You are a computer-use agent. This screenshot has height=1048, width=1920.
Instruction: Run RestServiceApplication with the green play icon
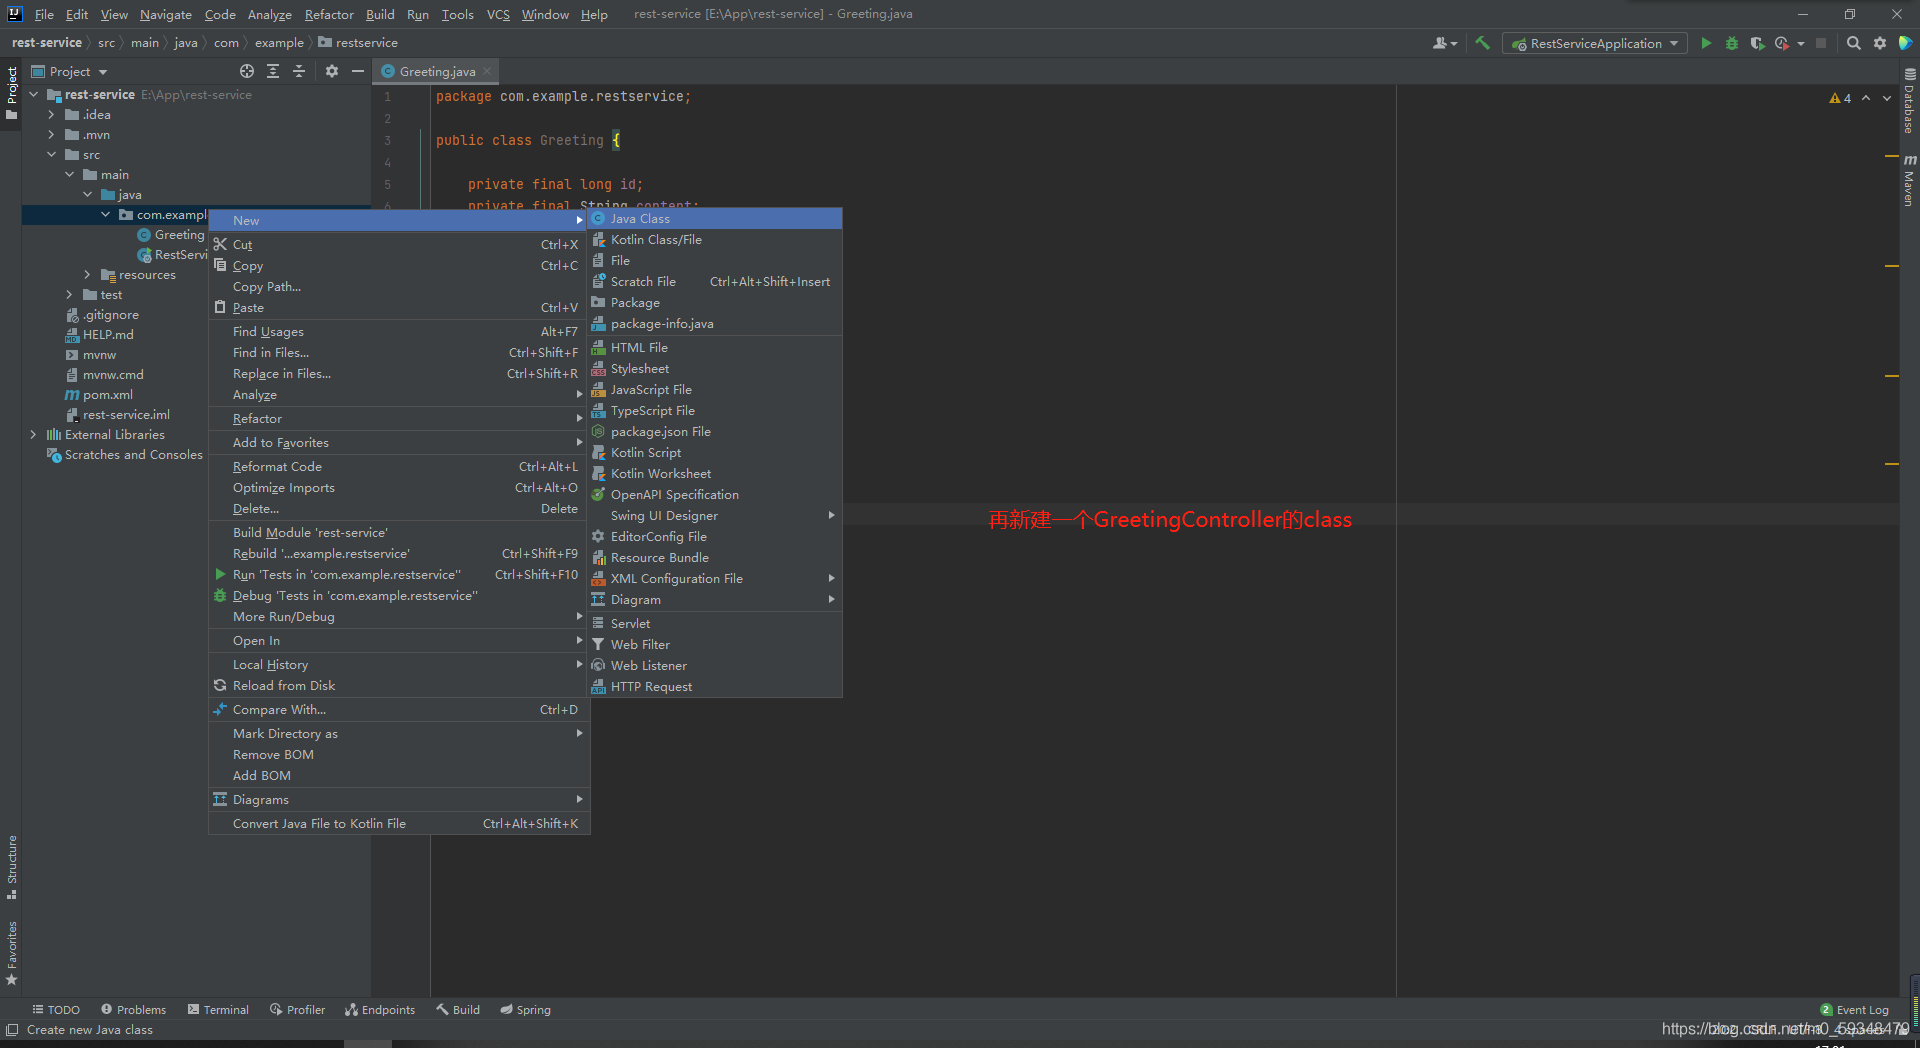click(x=1706, y=43)
